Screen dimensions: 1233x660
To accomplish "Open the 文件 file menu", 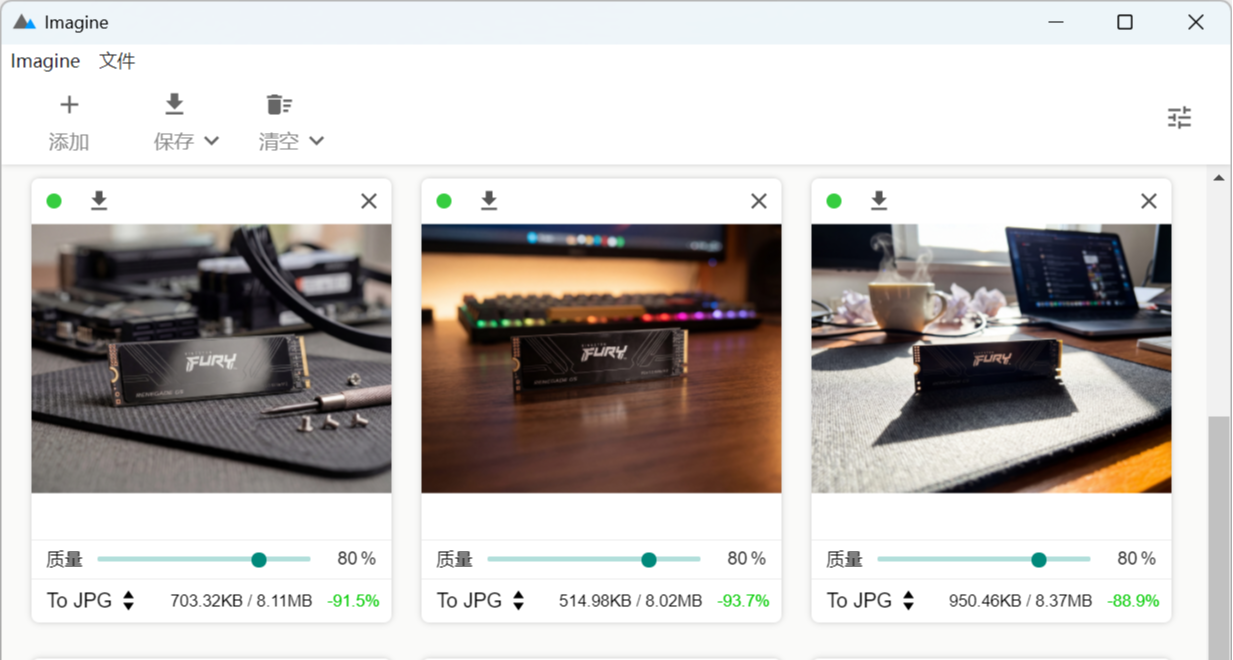I will tap(117, 61).
